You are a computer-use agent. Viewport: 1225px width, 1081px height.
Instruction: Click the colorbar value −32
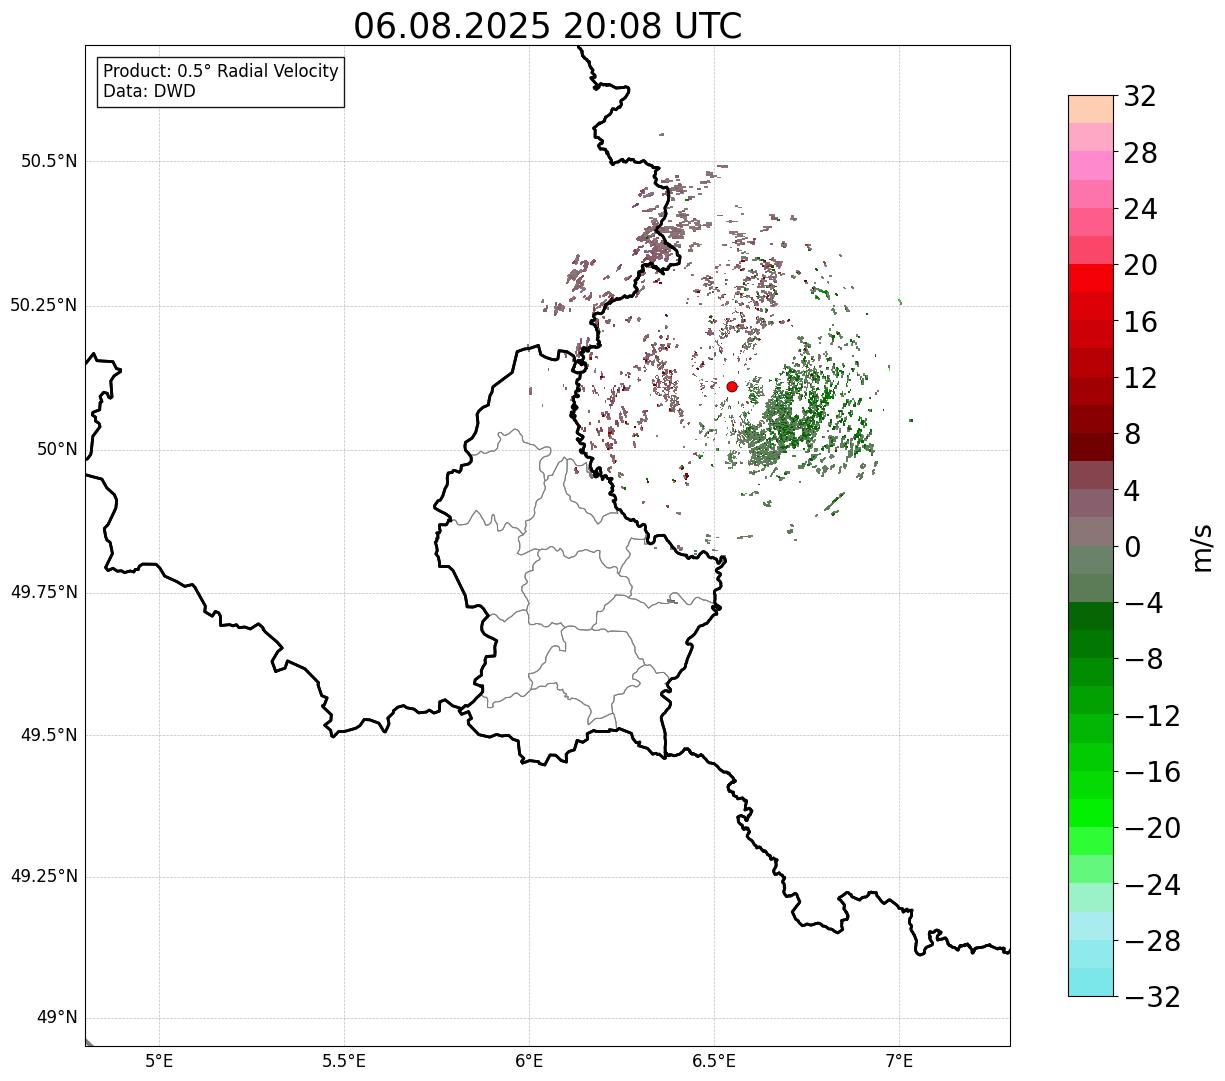pos(1152,997)
